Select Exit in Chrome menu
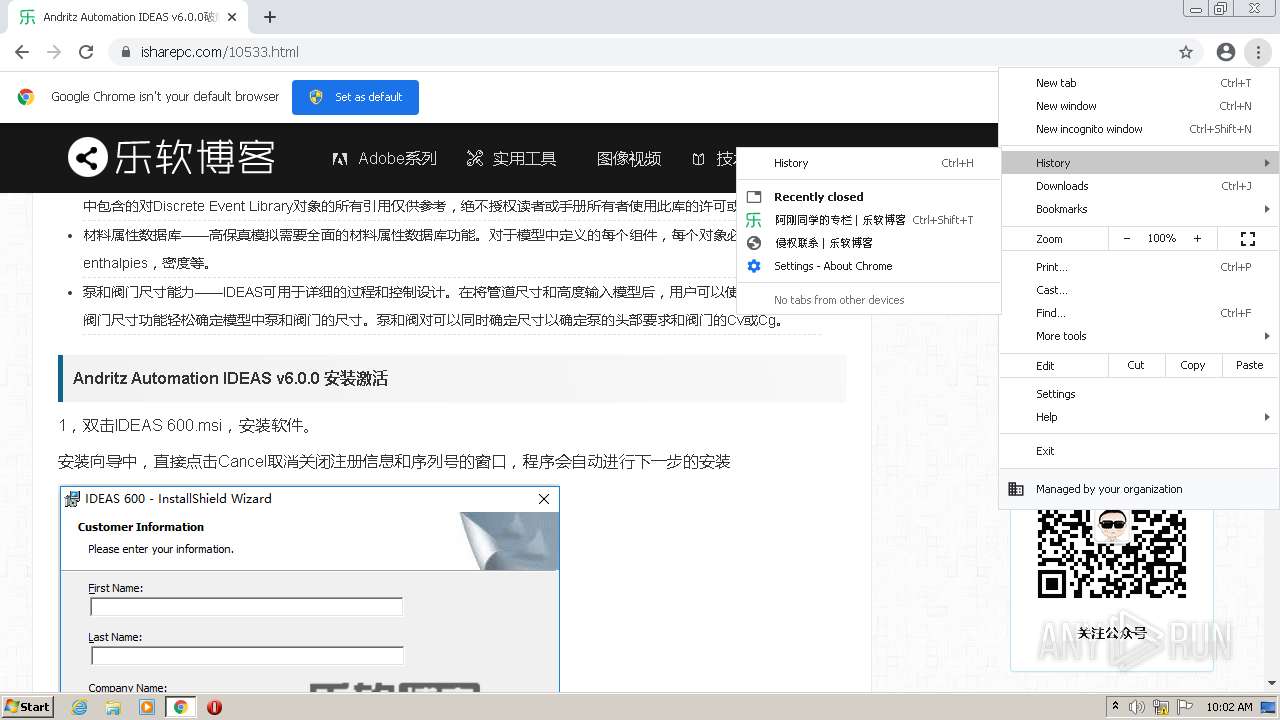 1139,451
